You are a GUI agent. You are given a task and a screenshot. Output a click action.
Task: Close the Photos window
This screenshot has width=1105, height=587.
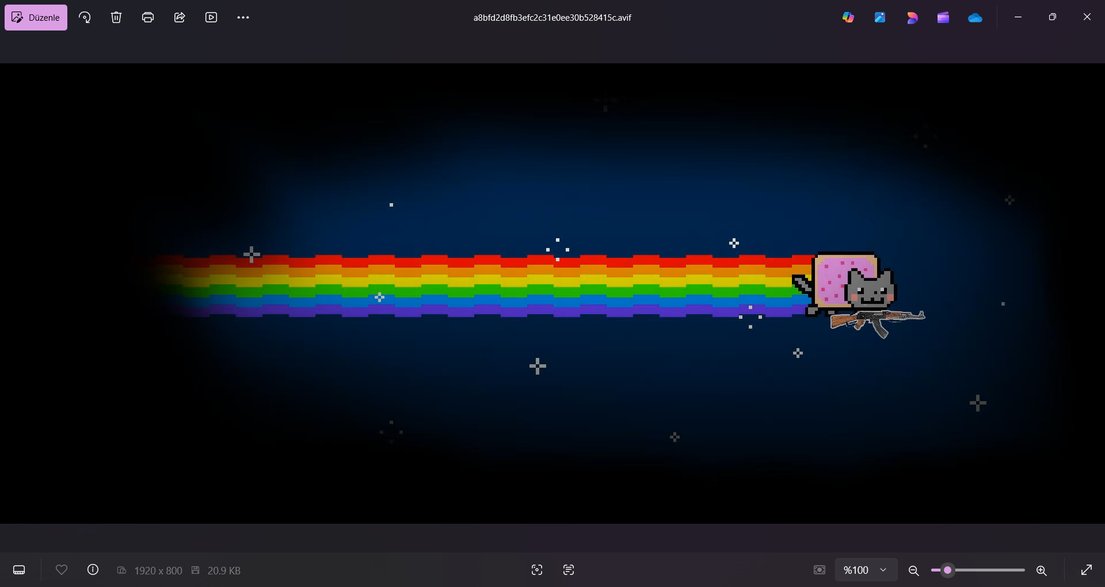[1087, 18]
